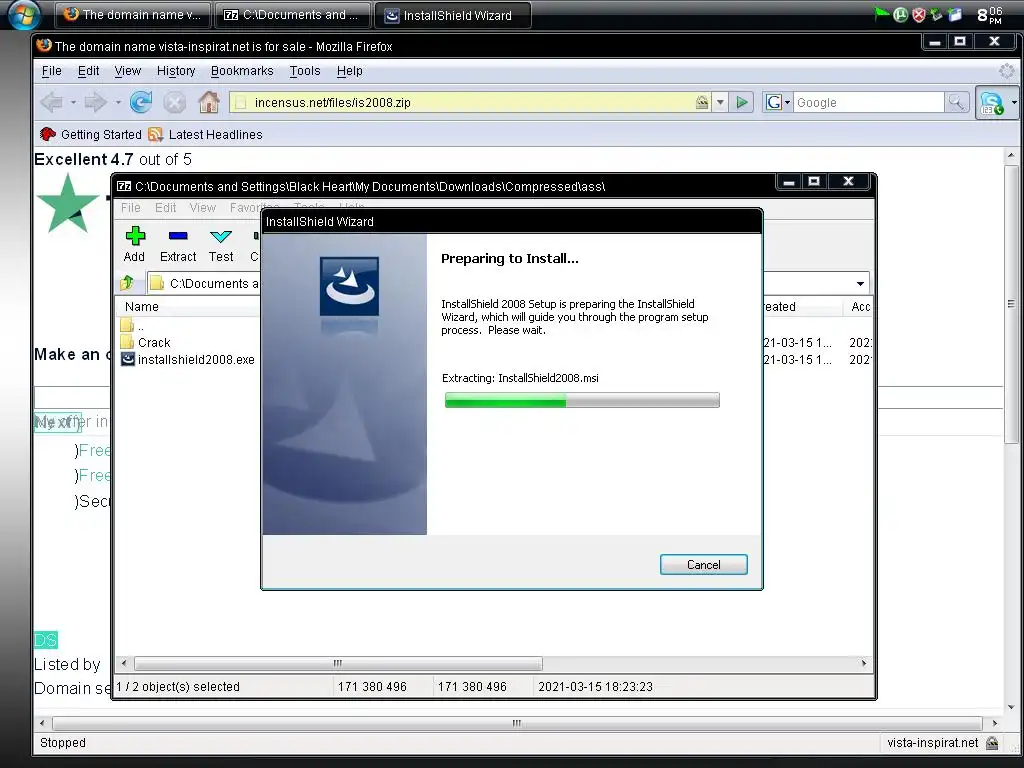This screenshot has width=1024, height=768.
Task: Click the taskbar clock showing 8:06 PM
Action: point(990,14)
